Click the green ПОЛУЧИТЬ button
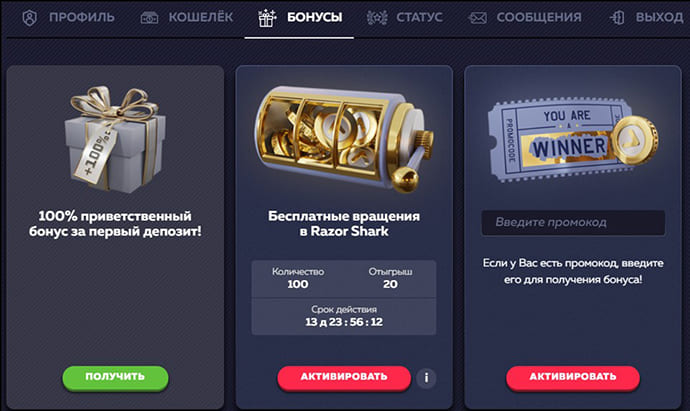This screenshot has width=690, height=411. 115,378
